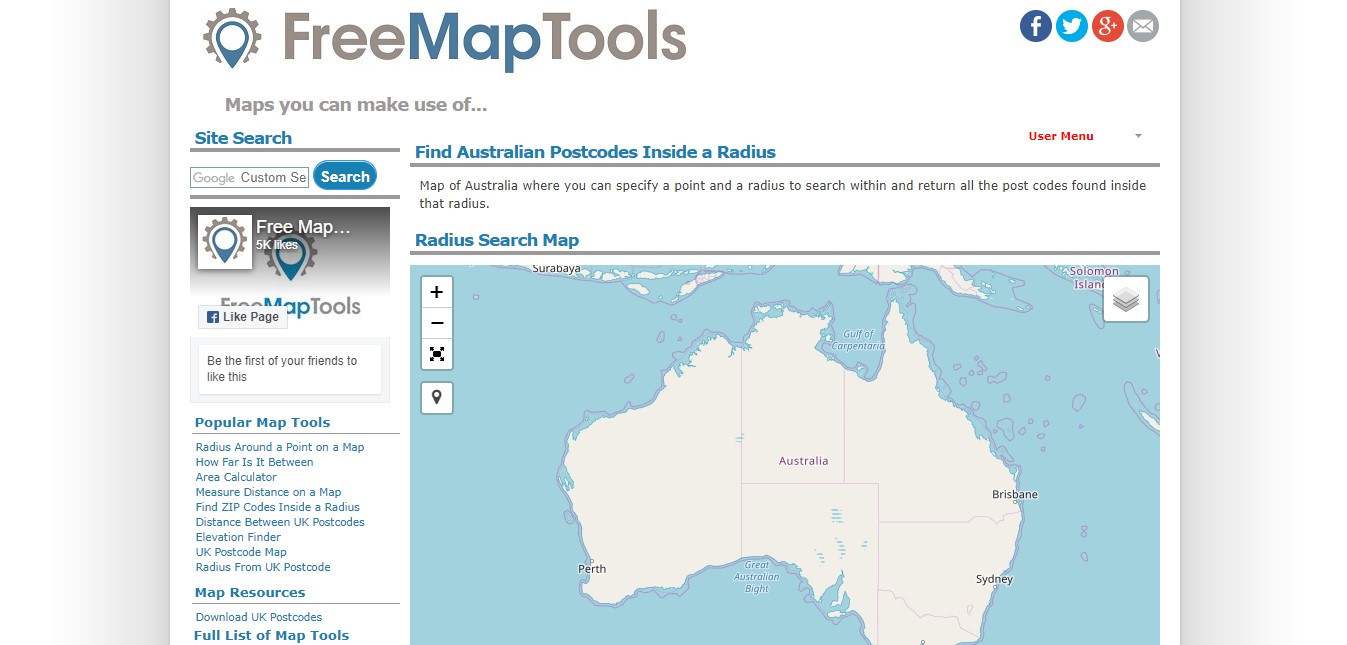Click the Sydney label on the map
This screenshot has width=1347, height=645.
coord(994,579)
